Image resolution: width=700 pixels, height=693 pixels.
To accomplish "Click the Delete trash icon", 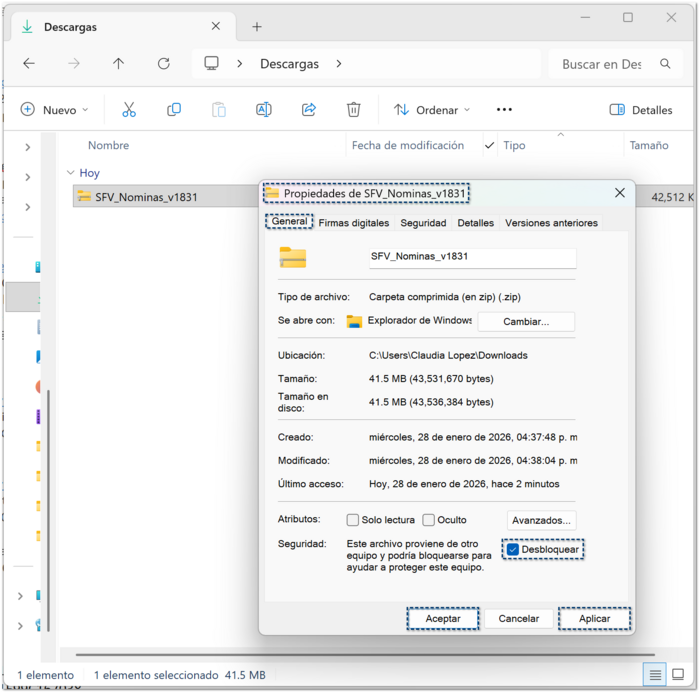I will tap(353, 110).
